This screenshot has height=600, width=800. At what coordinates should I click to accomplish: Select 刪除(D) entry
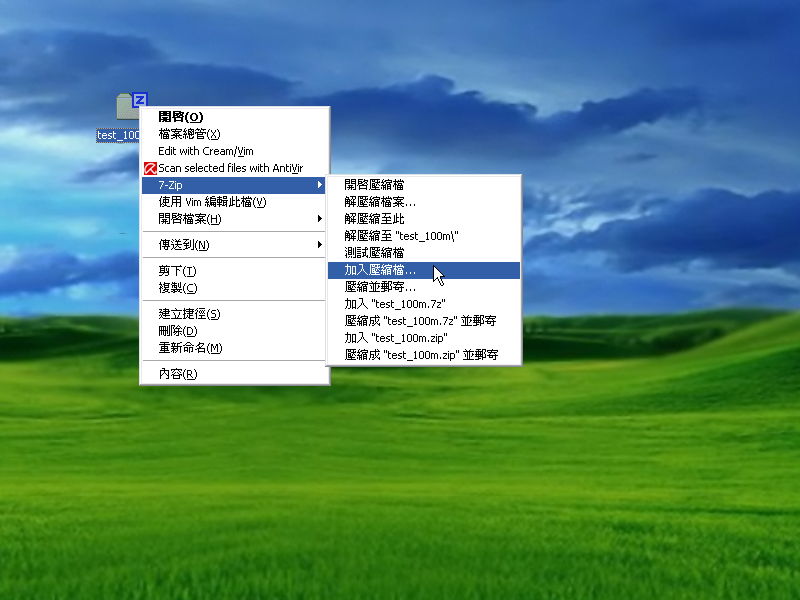[x=235, y=331]
